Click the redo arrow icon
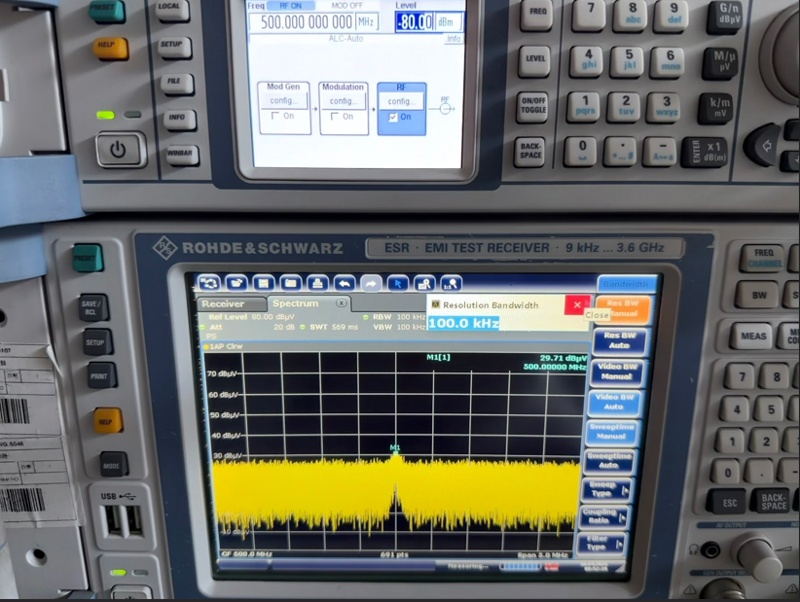 tap(371, 283)
